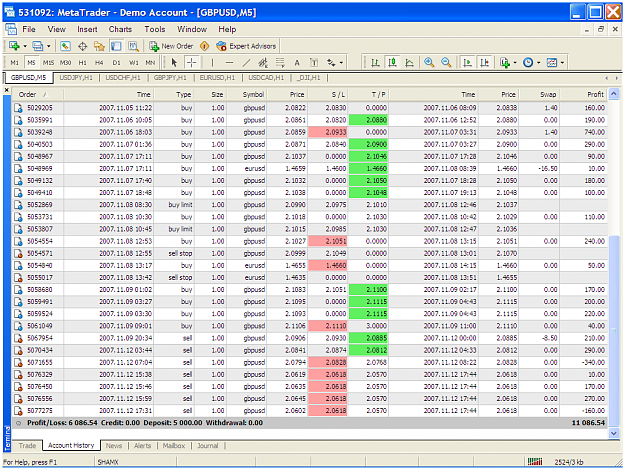Open the File menu
Image resolution: width=625 pixels, height=470 pixels.
[29, 29]
